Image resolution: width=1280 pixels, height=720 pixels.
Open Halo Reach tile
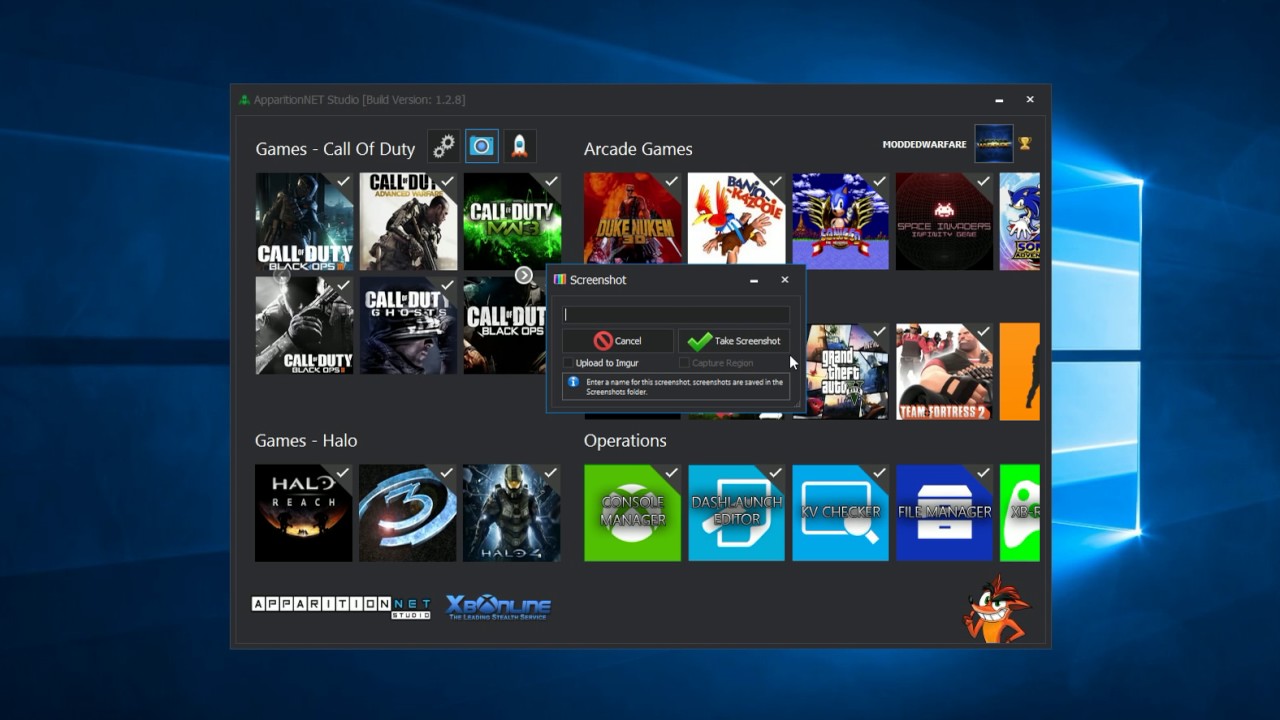tap(304, 513)
